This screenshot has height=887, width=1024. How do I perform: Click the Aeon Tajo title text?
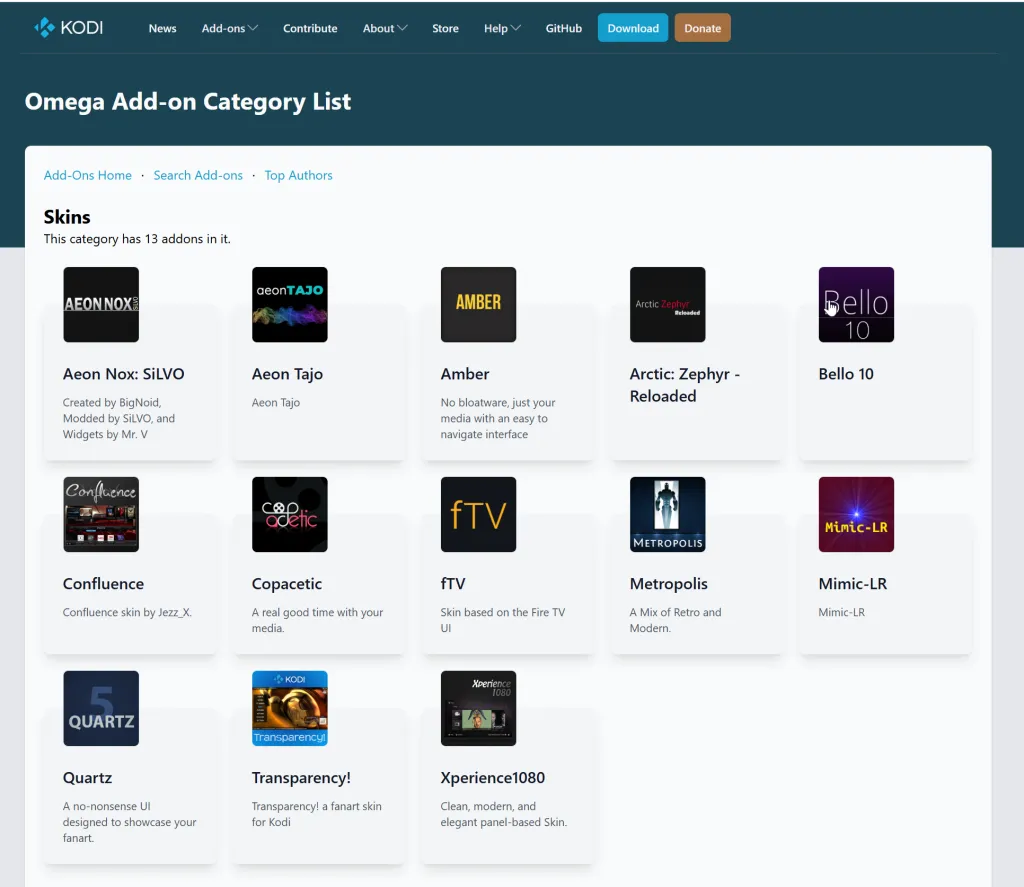tap(287, 374)
